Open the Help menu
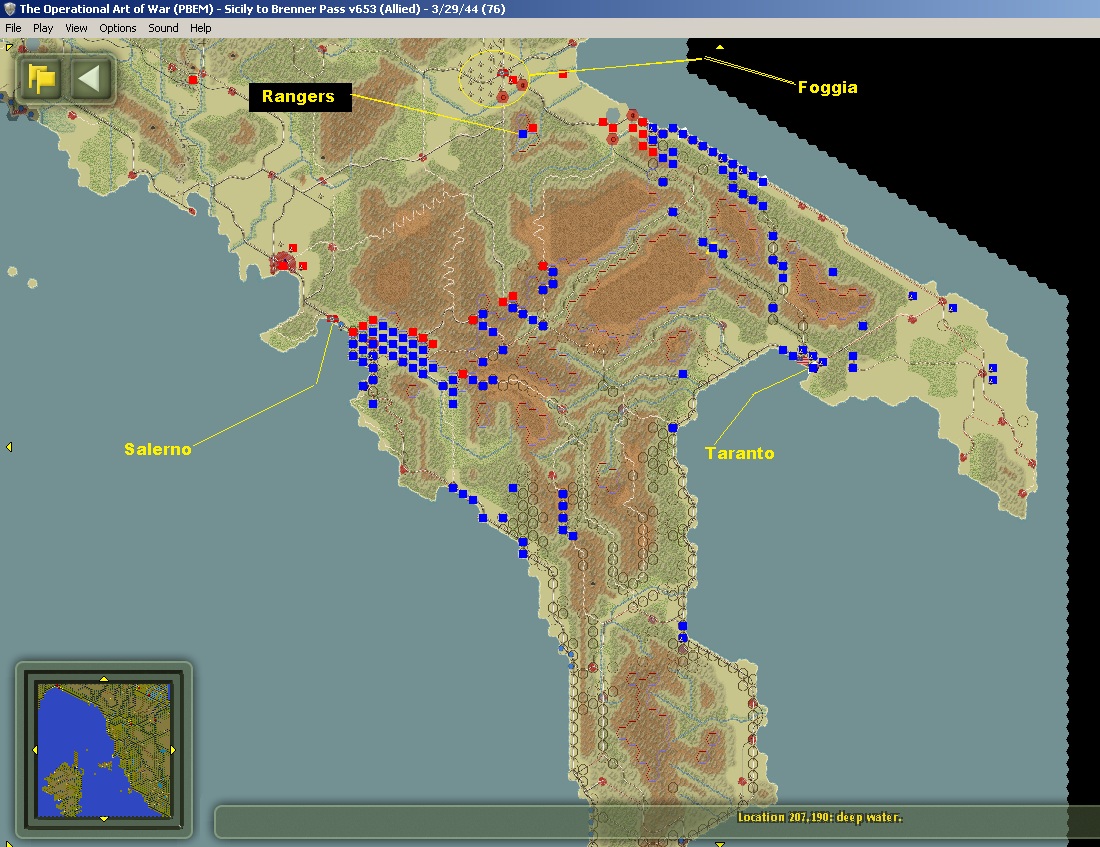This screenshot has height=847, width=1100. tap(201, 28)
